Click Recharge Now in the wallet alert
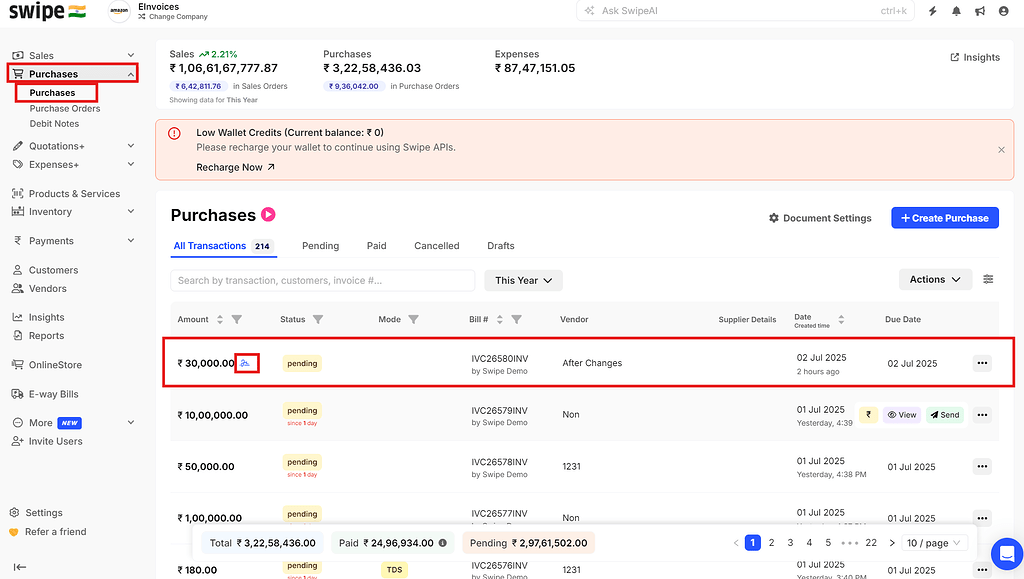1024x579 pixels. coord(231,167)
